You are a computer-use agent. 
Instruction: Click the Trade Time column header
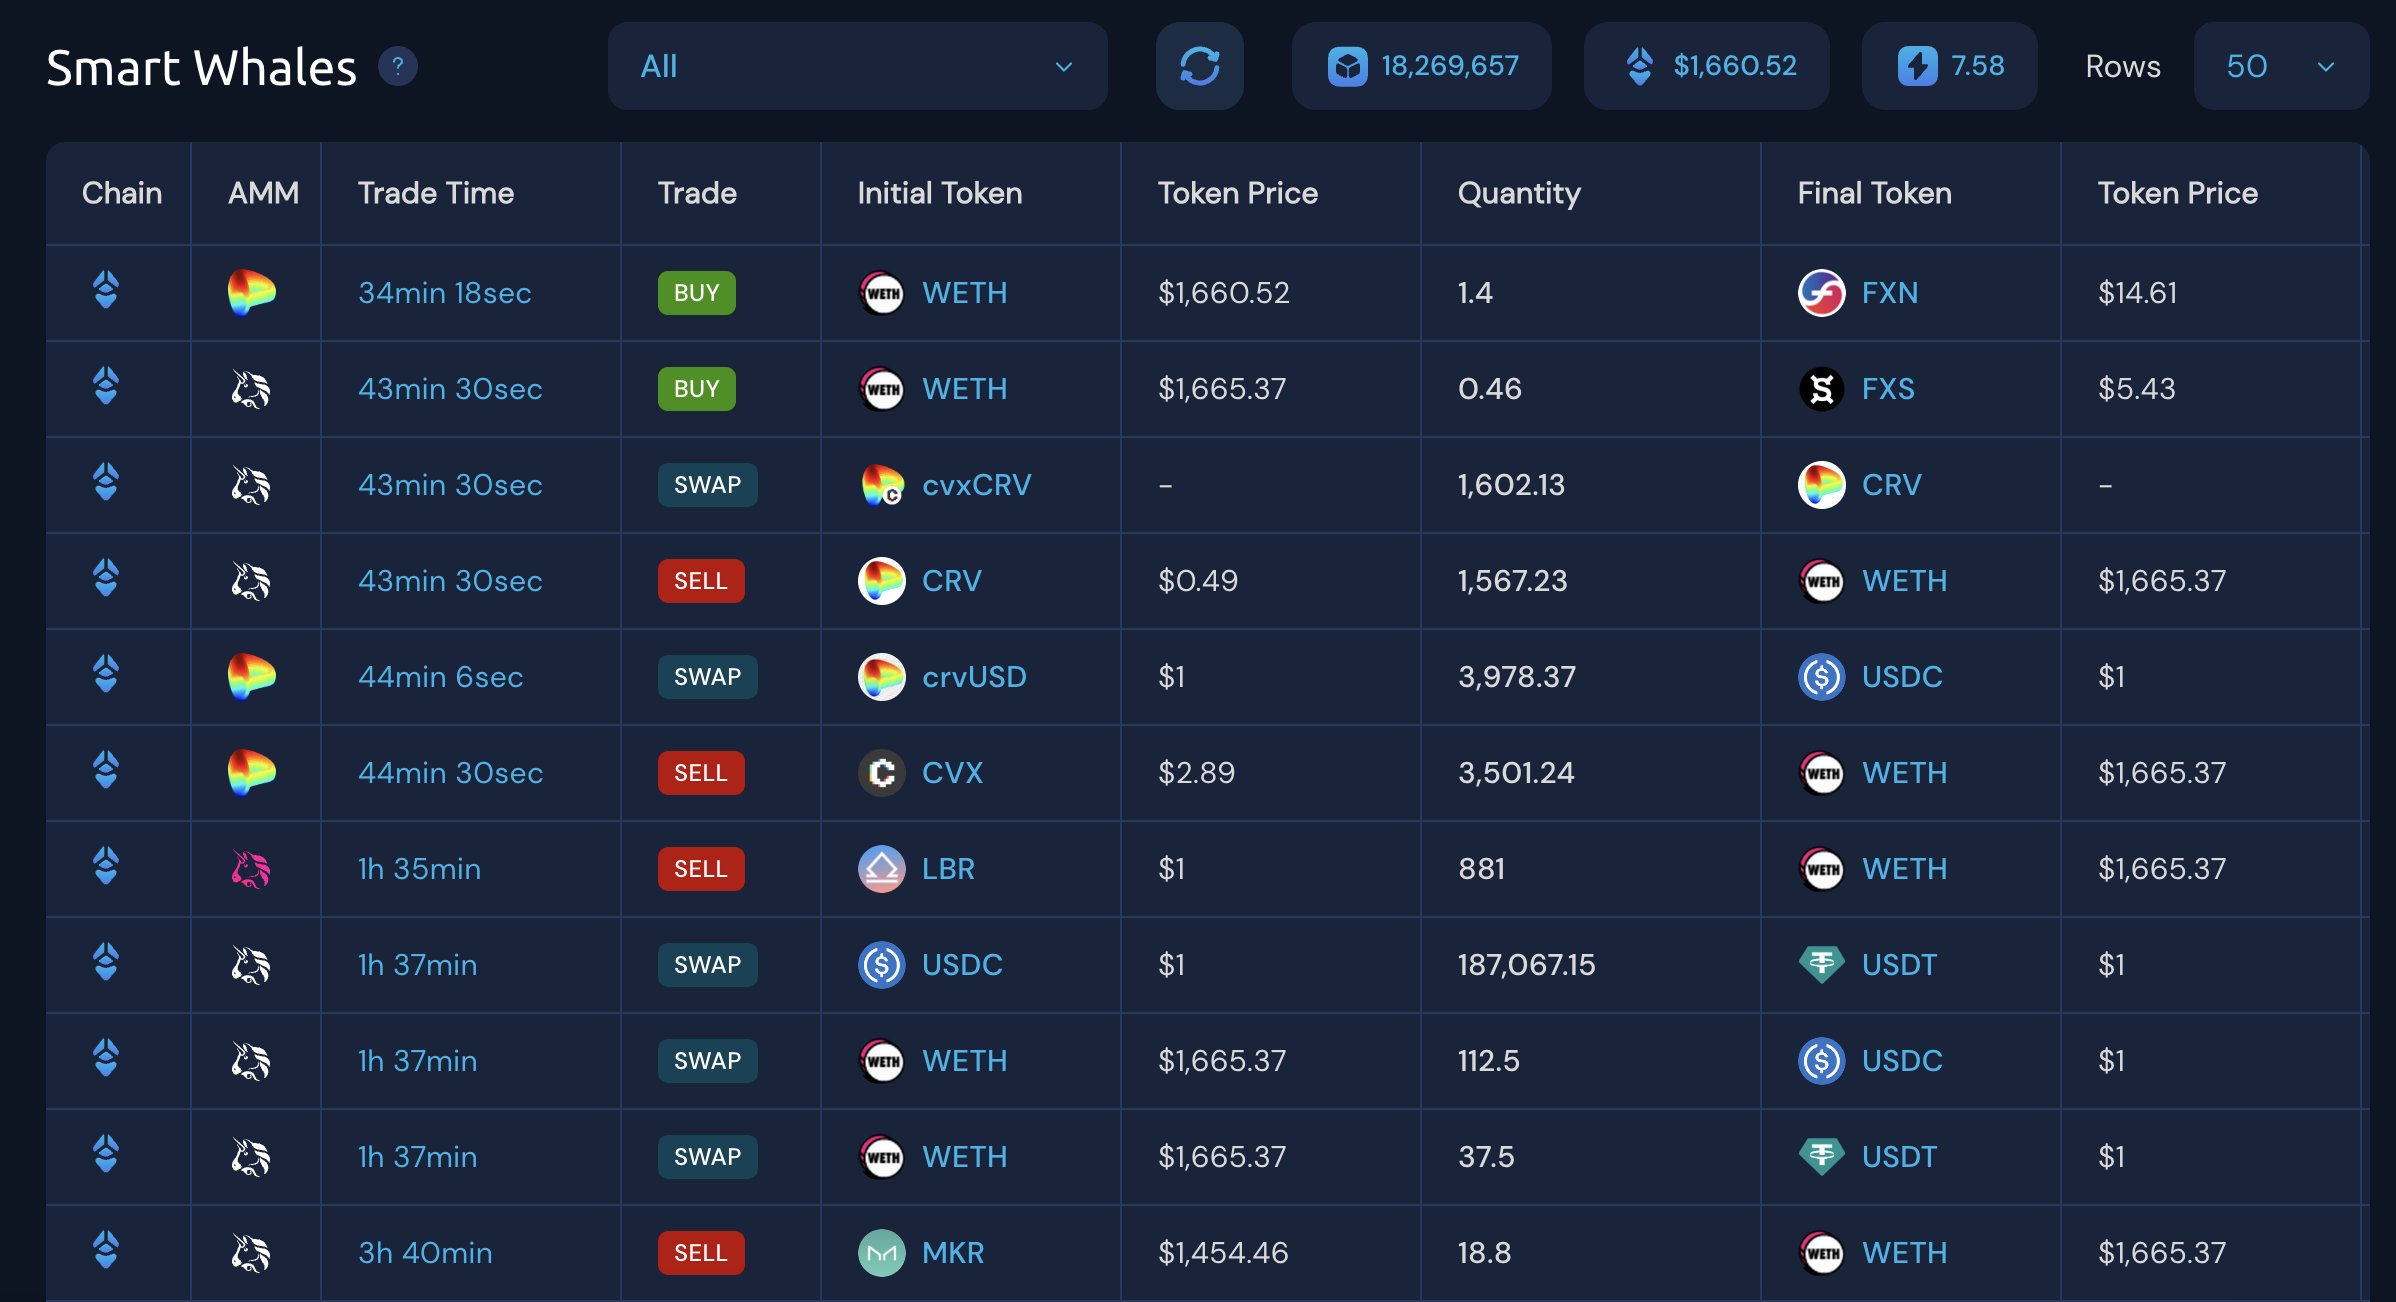[x=436, y=193]
